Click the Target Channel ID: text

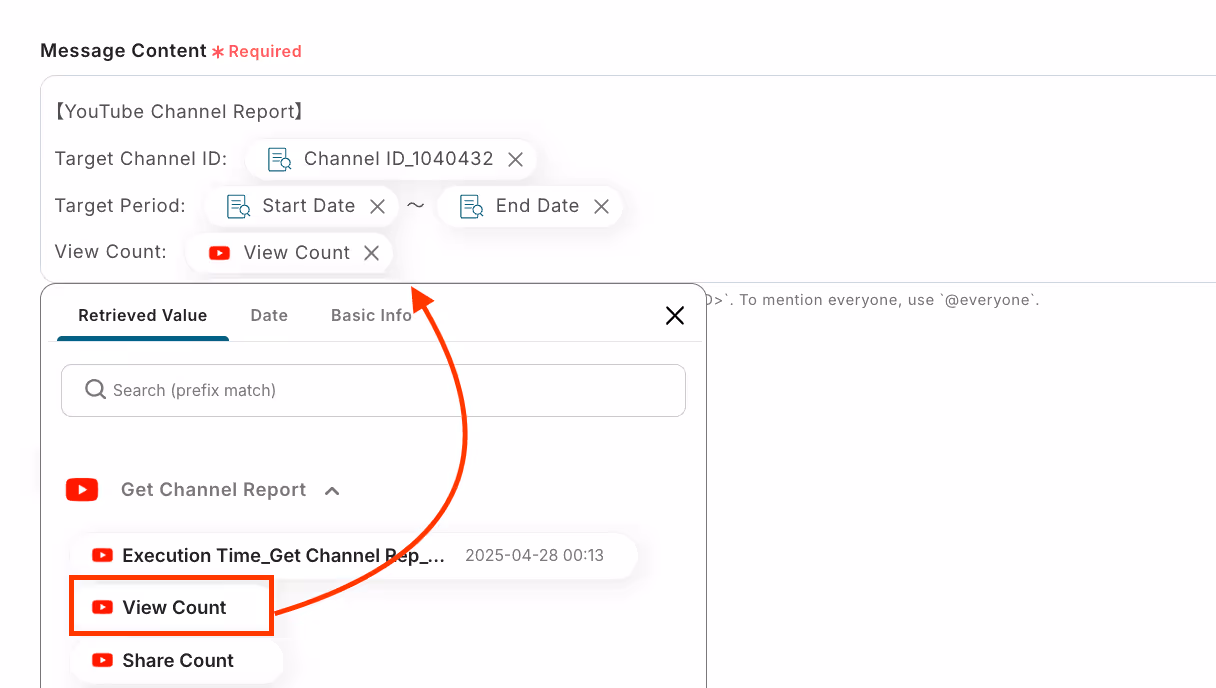click(141, 159)
